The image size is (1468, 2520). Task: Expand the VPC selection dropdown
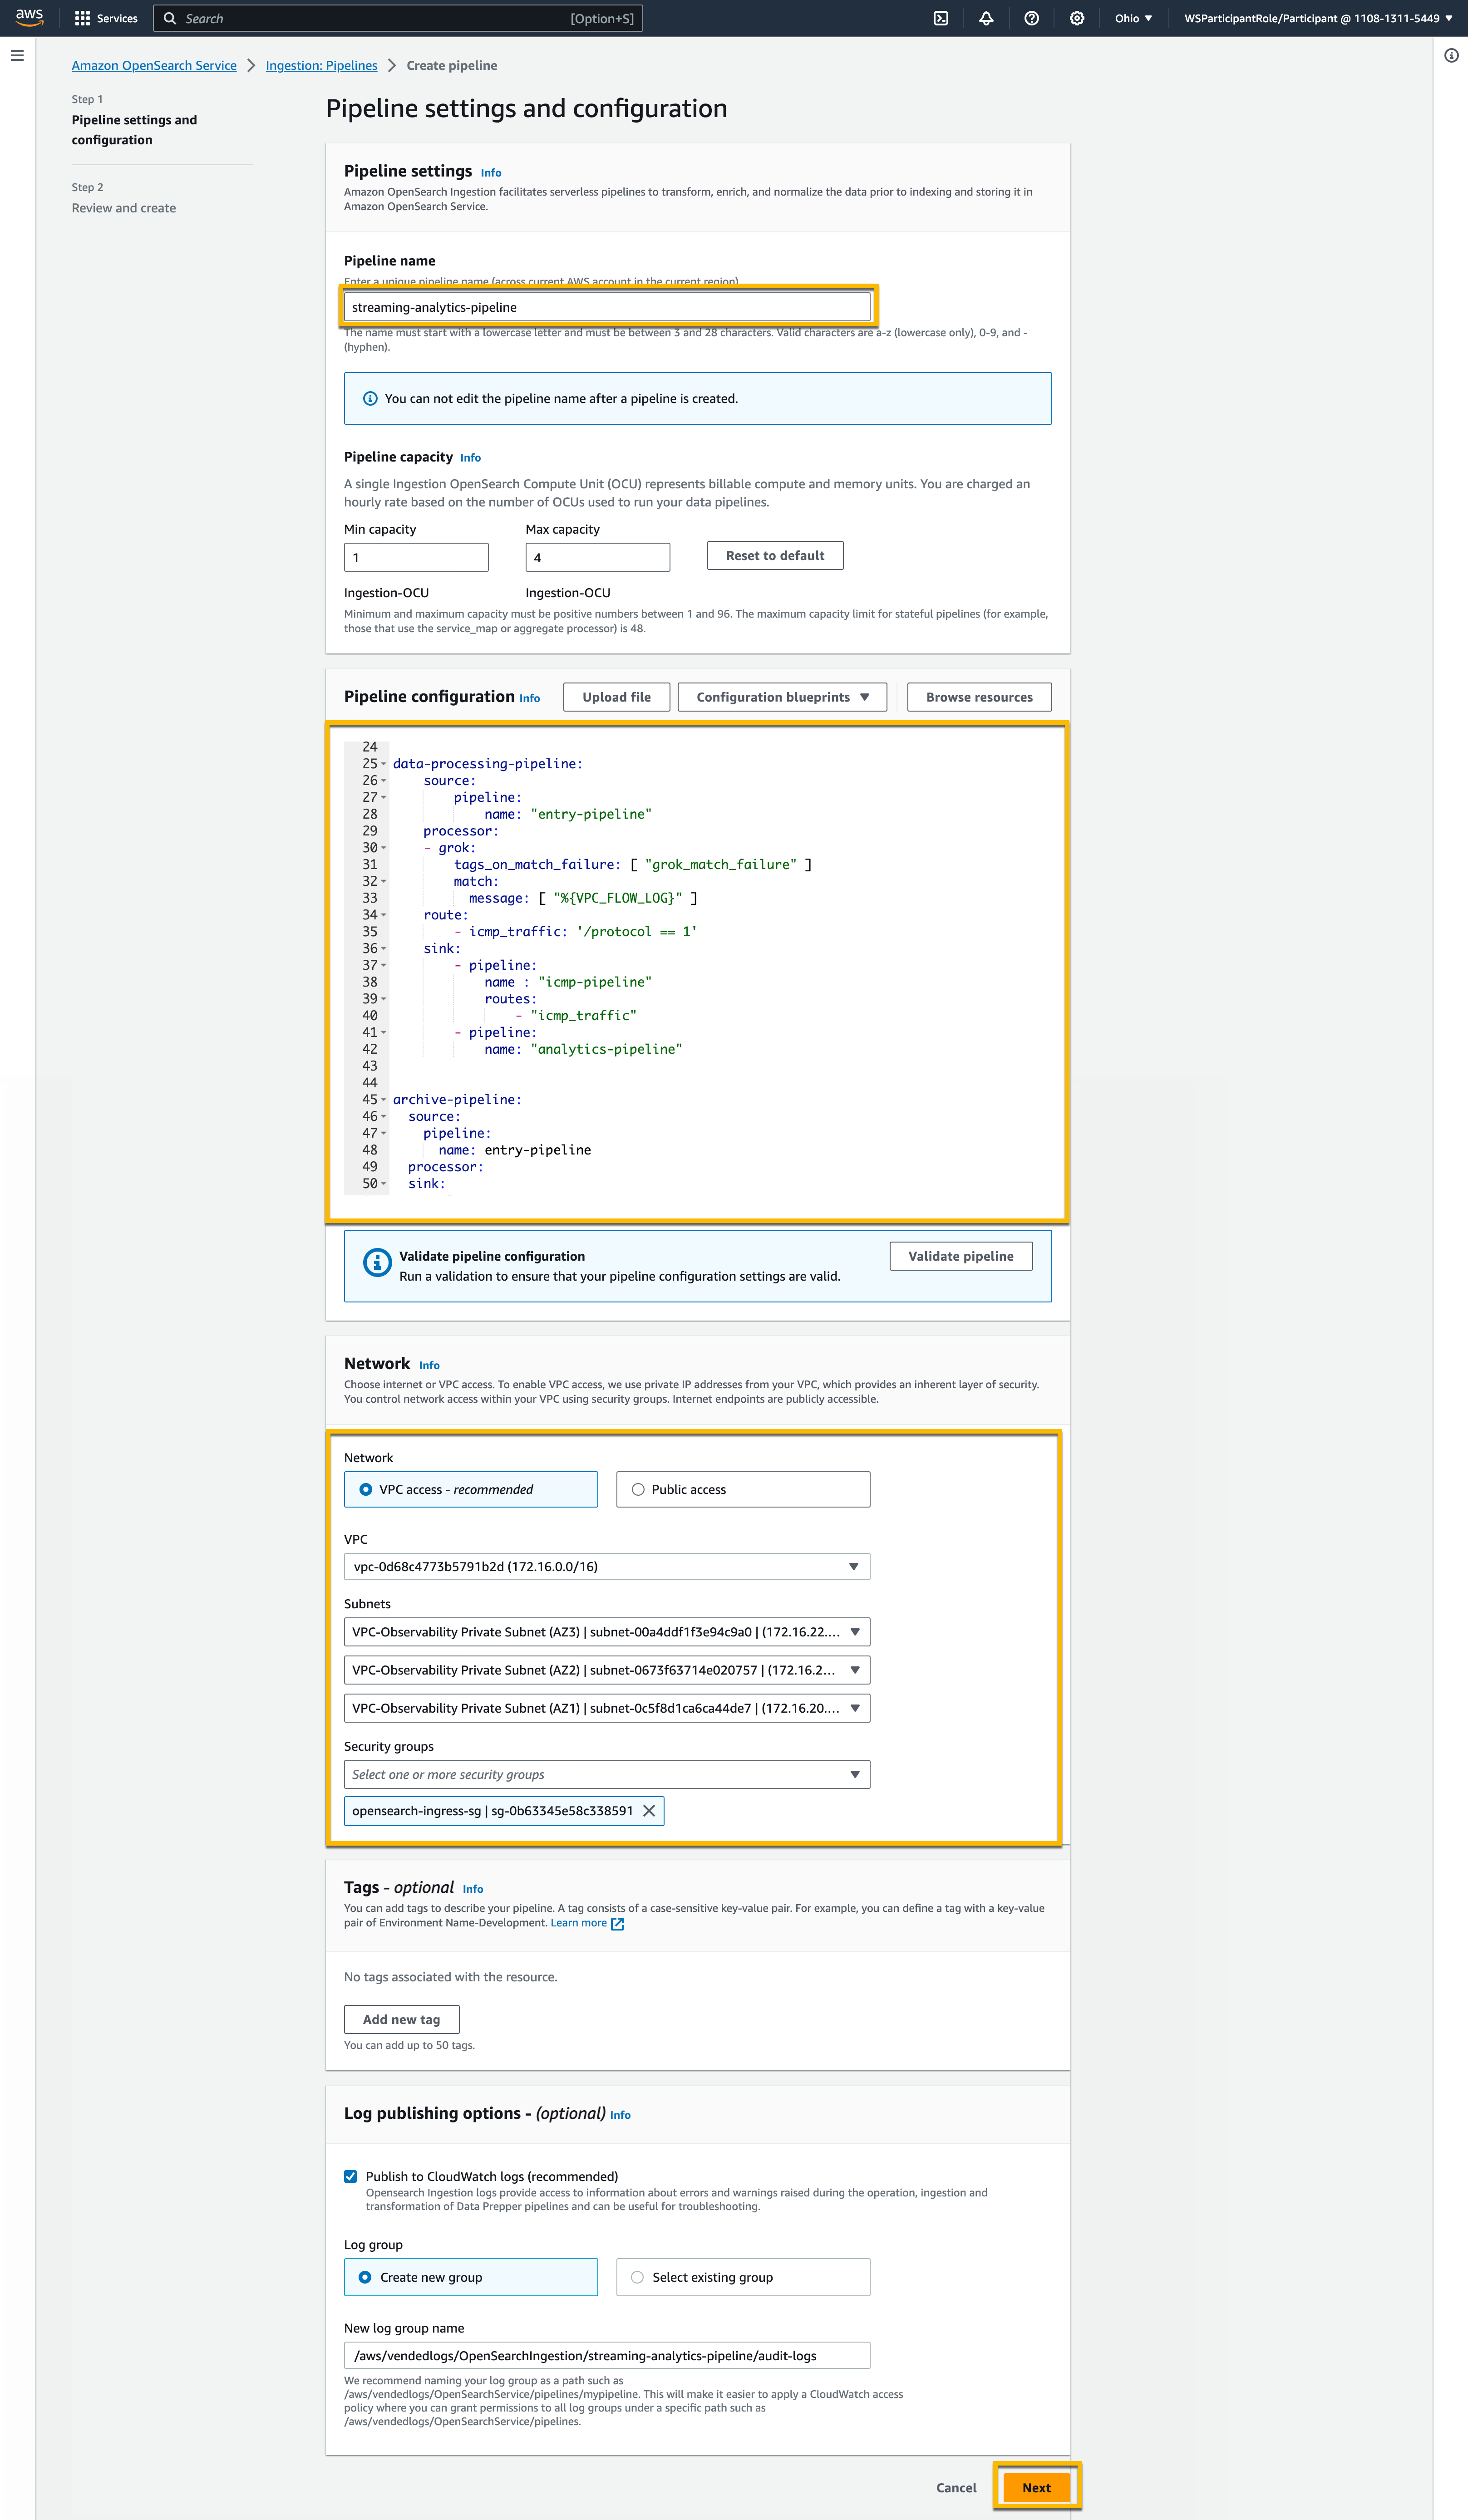(606, 1566)
